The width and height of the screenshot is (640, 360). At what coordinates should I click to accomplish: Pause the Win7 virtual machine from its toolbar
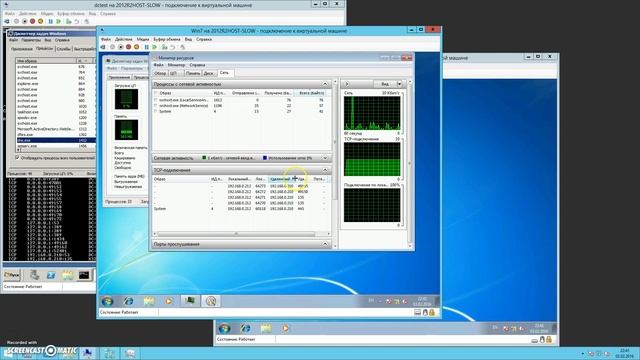[147, 47]
